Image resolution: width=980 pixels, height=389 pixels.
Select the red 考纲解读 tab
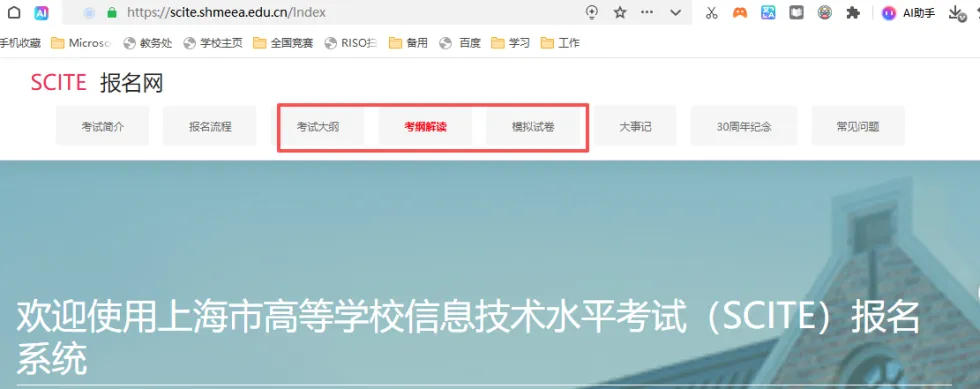tap(425, 126)
